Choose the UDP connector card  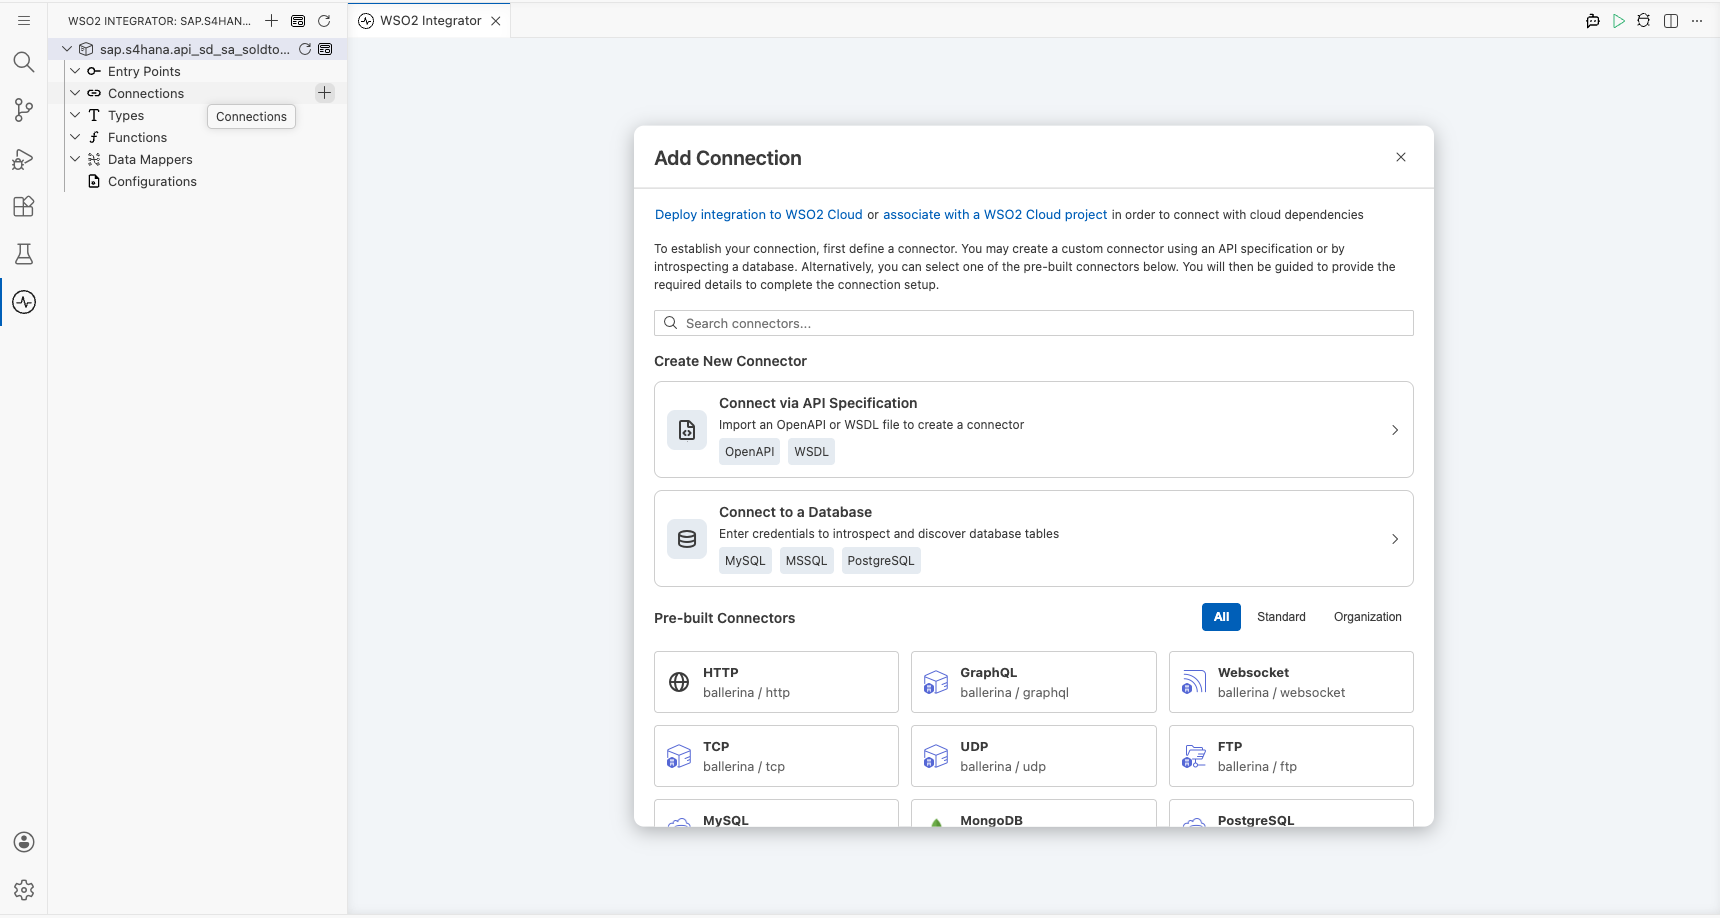pos(1033,756)
